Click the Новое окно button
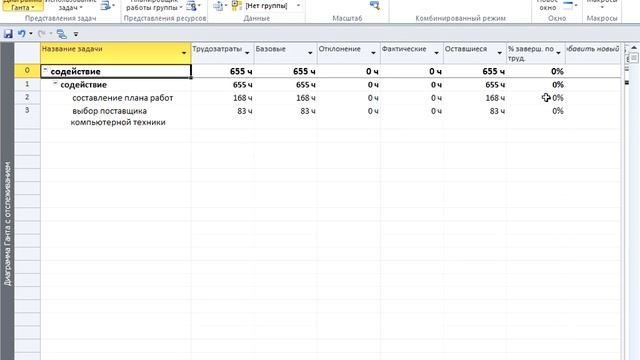Image resolution: width=640 pixels, height=360 pixels. tap(547, 5)
